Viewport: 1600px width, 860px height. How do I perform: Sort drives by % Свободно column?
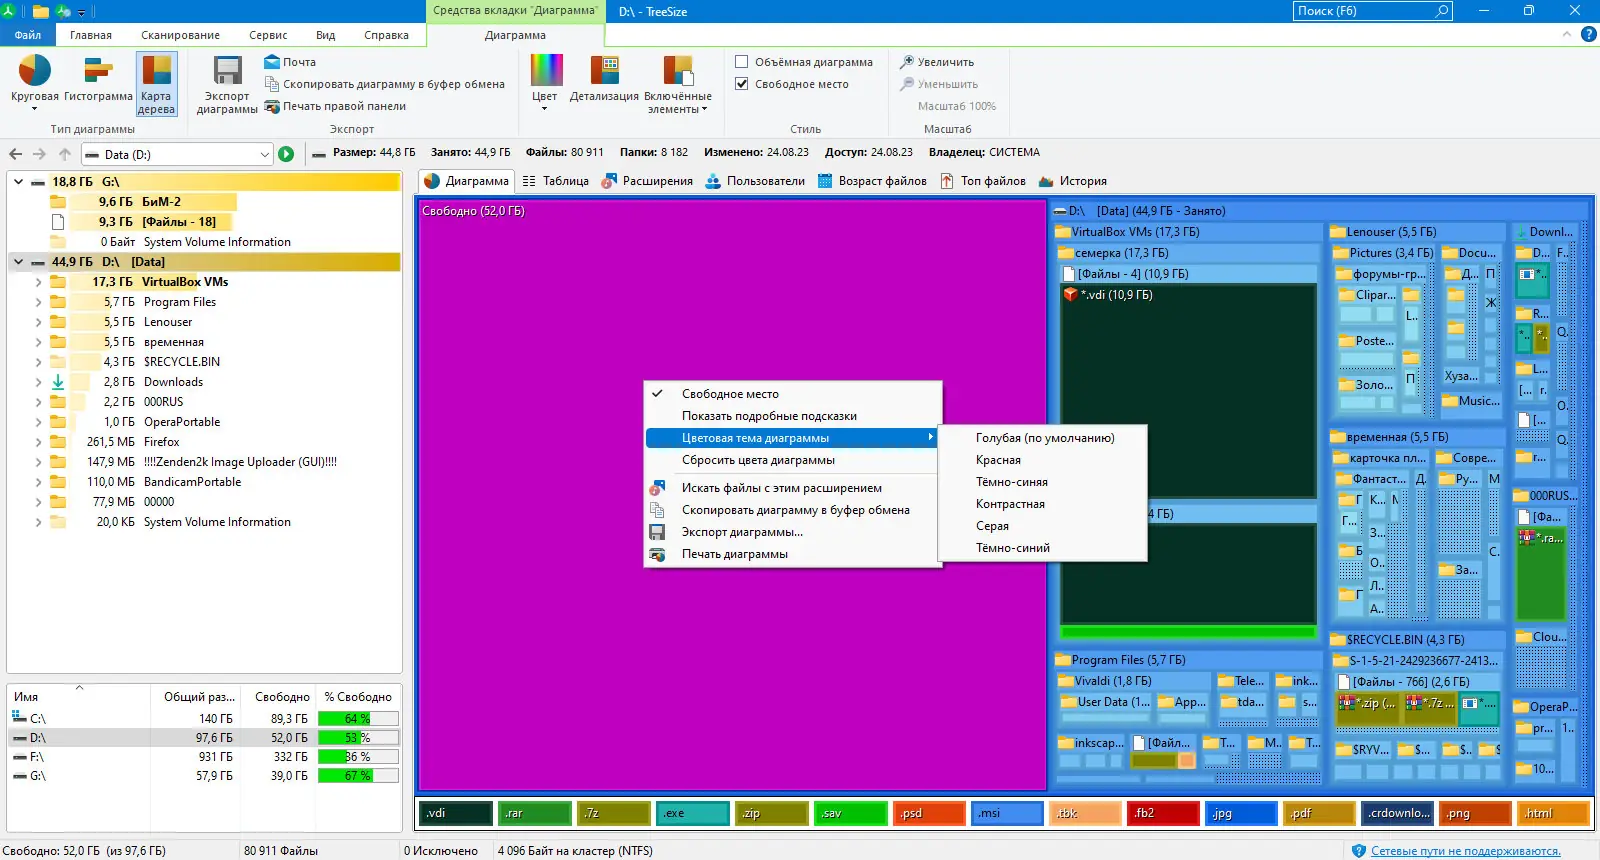coord(358,697)
